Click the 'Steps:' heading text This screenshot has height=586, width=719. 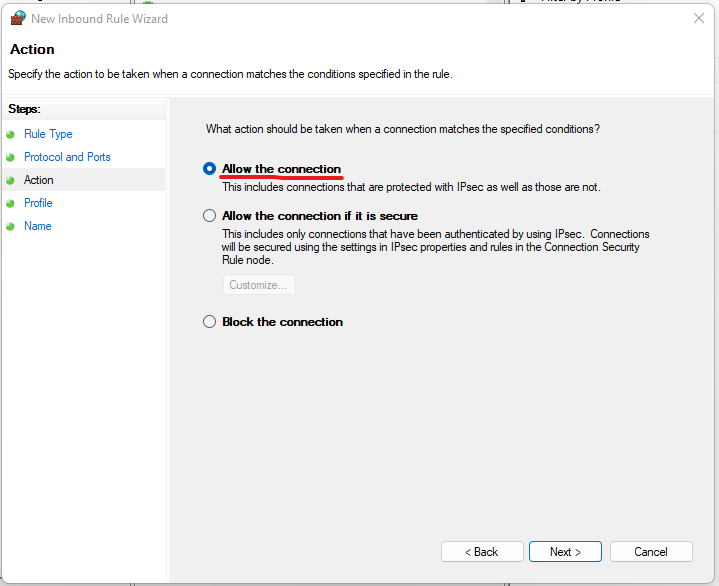tap(24, 109)
